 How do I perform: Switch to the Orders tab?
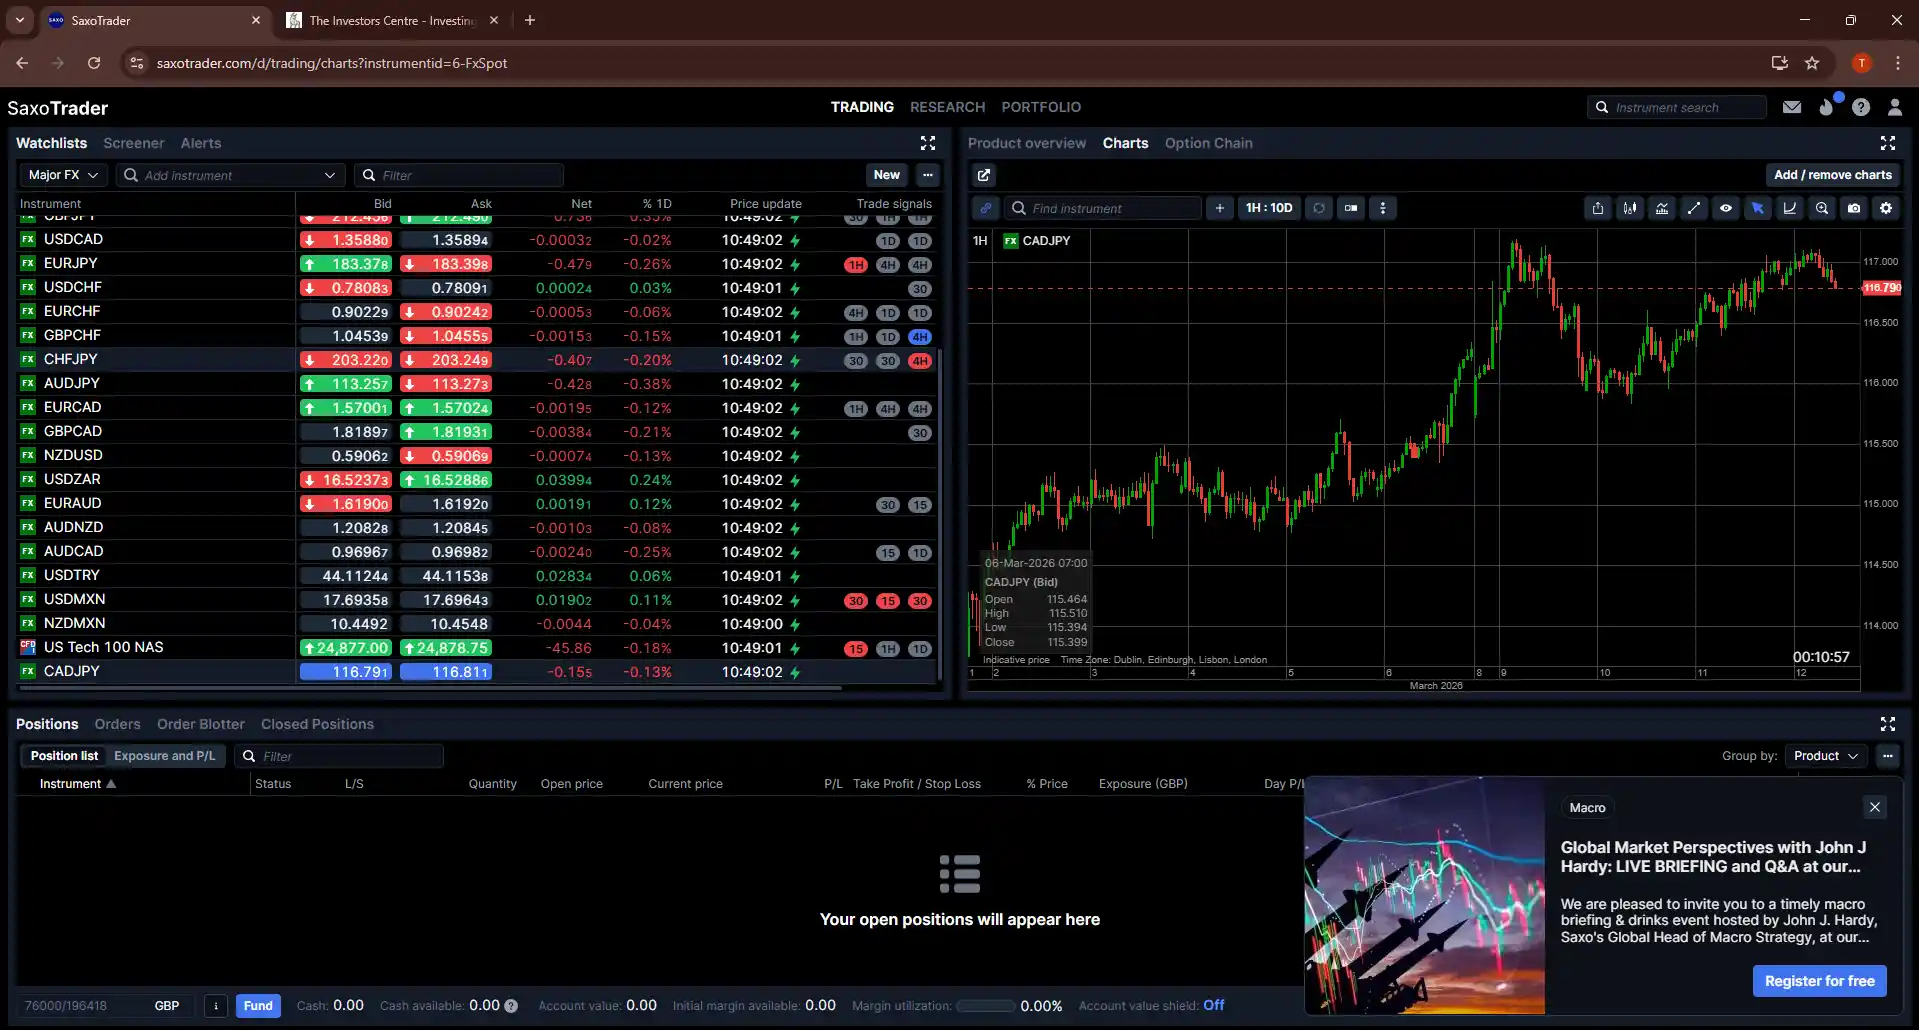click(117, 724)
